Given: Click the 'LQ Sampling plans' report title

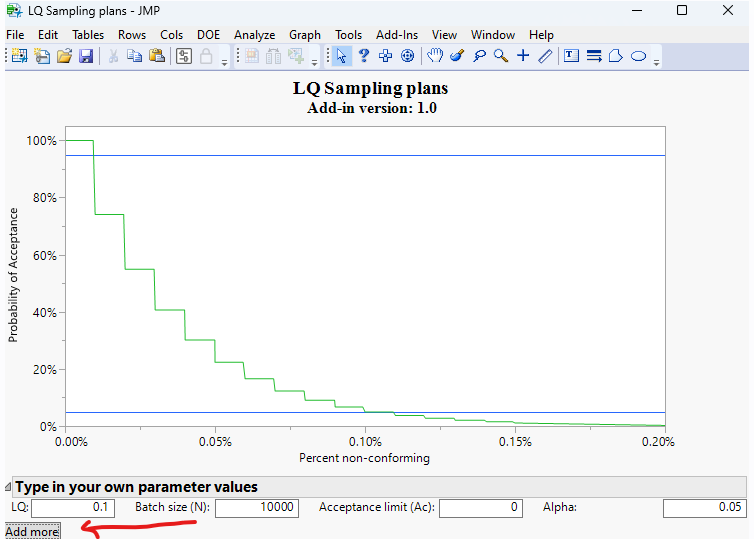Looking at the screenshot, I should point(370,88).
